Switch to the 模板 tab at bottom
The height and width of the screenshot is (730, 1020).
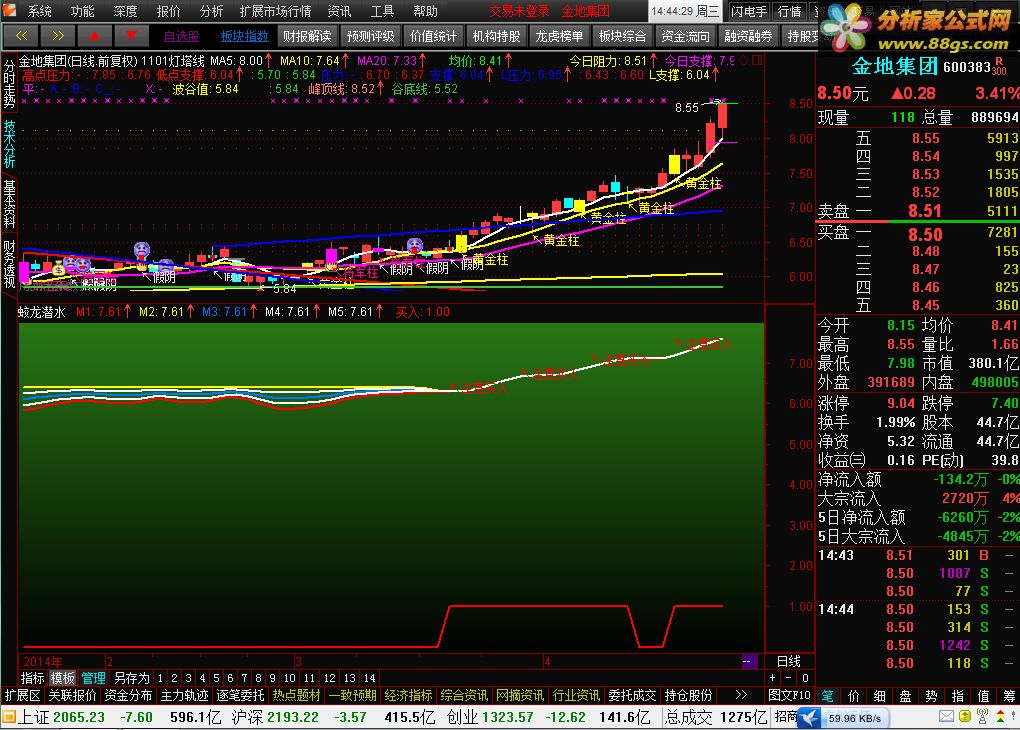[62, 678]
